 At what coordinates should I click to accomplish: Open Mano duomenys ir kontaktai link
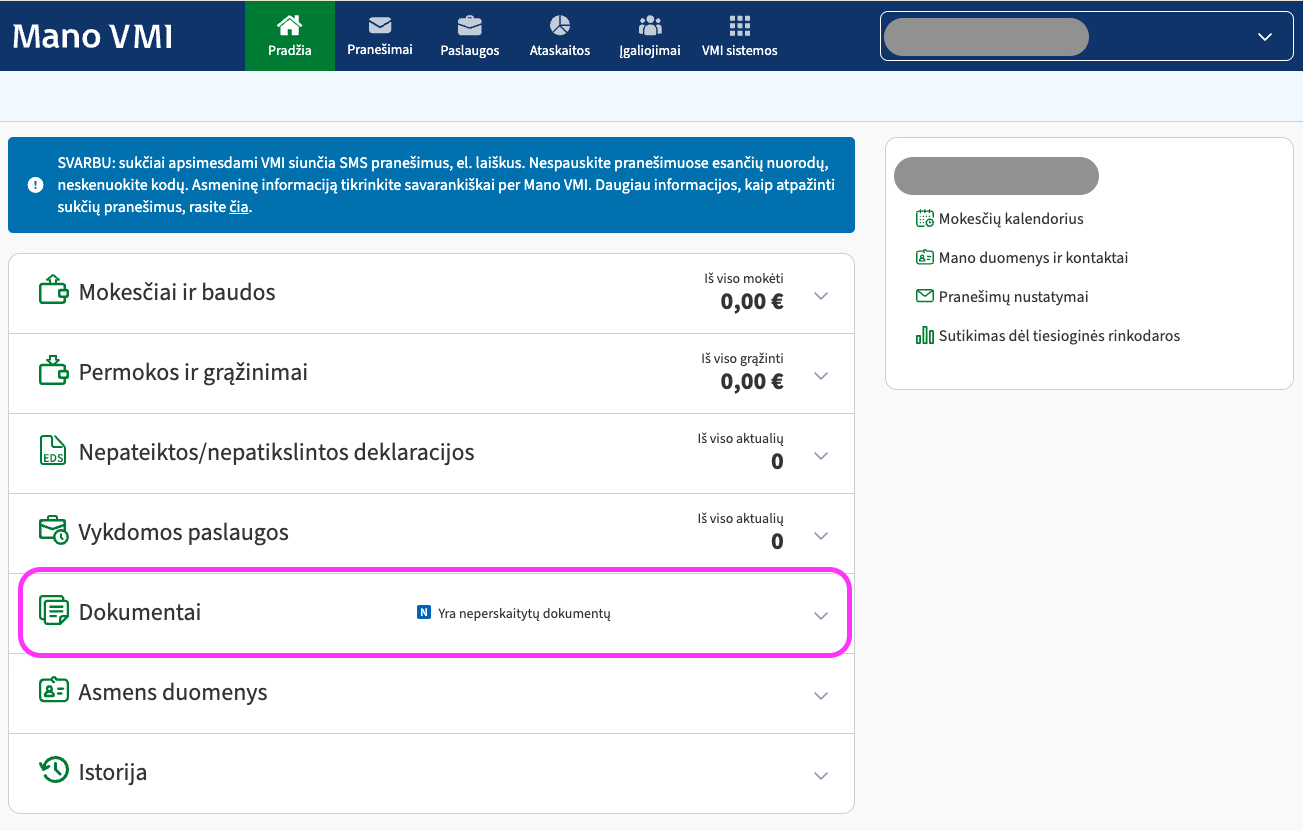point(1033,257)
